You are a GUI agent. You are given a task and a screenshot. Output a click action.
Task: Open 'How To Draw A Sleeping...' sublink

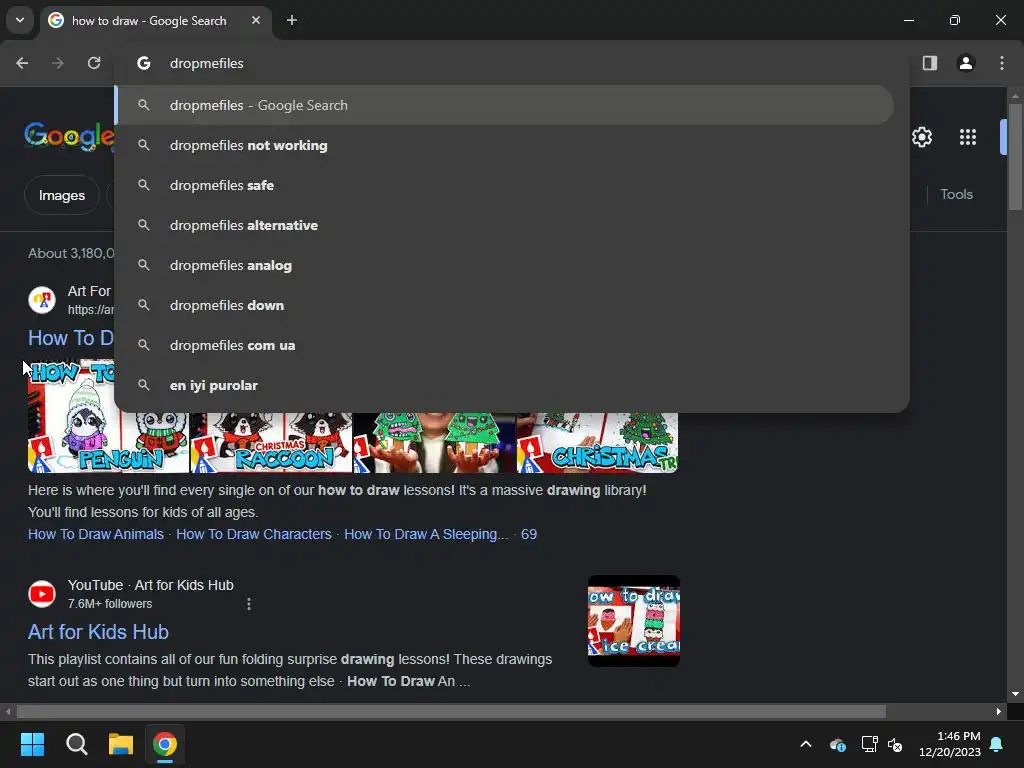click(426, 534)
